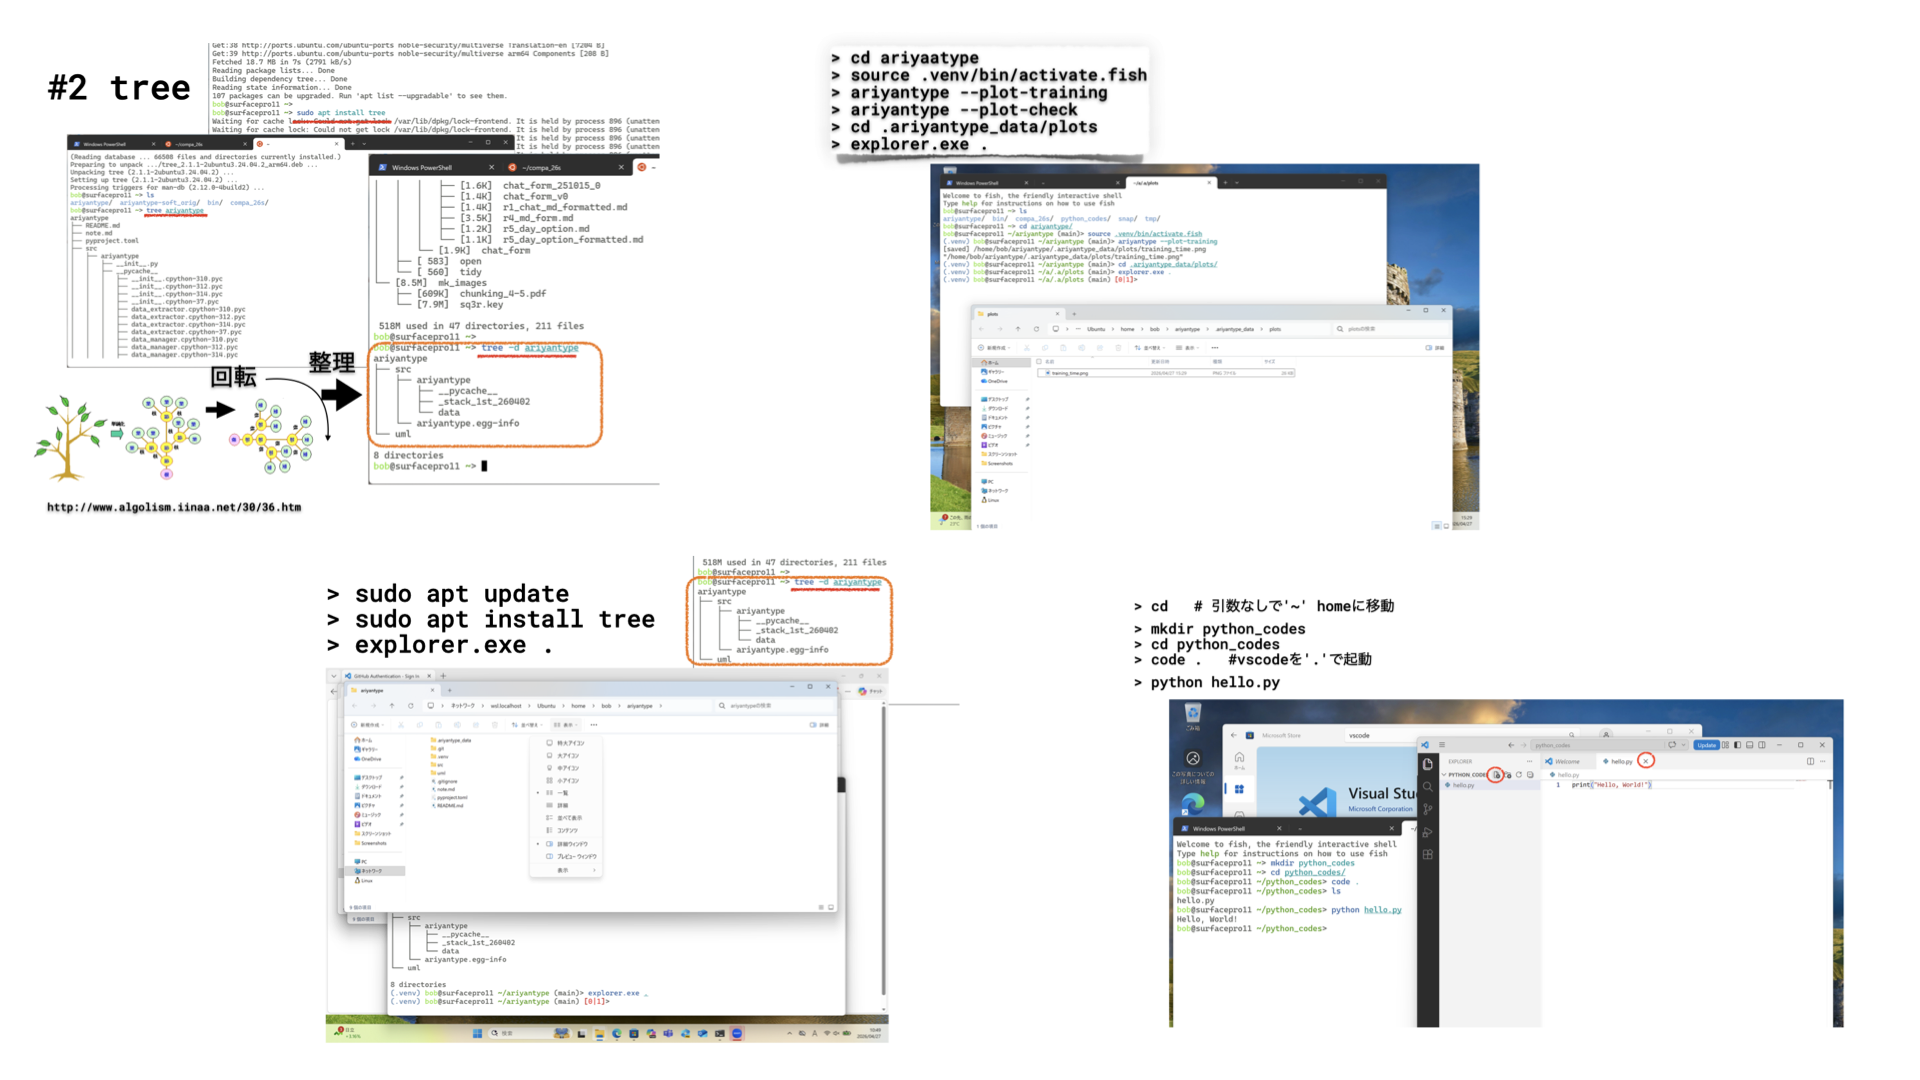Expand 表示 submenu arrow in view menu
The height and width of the screenshot is (1080, 1920).
click(x=594, y=870)
